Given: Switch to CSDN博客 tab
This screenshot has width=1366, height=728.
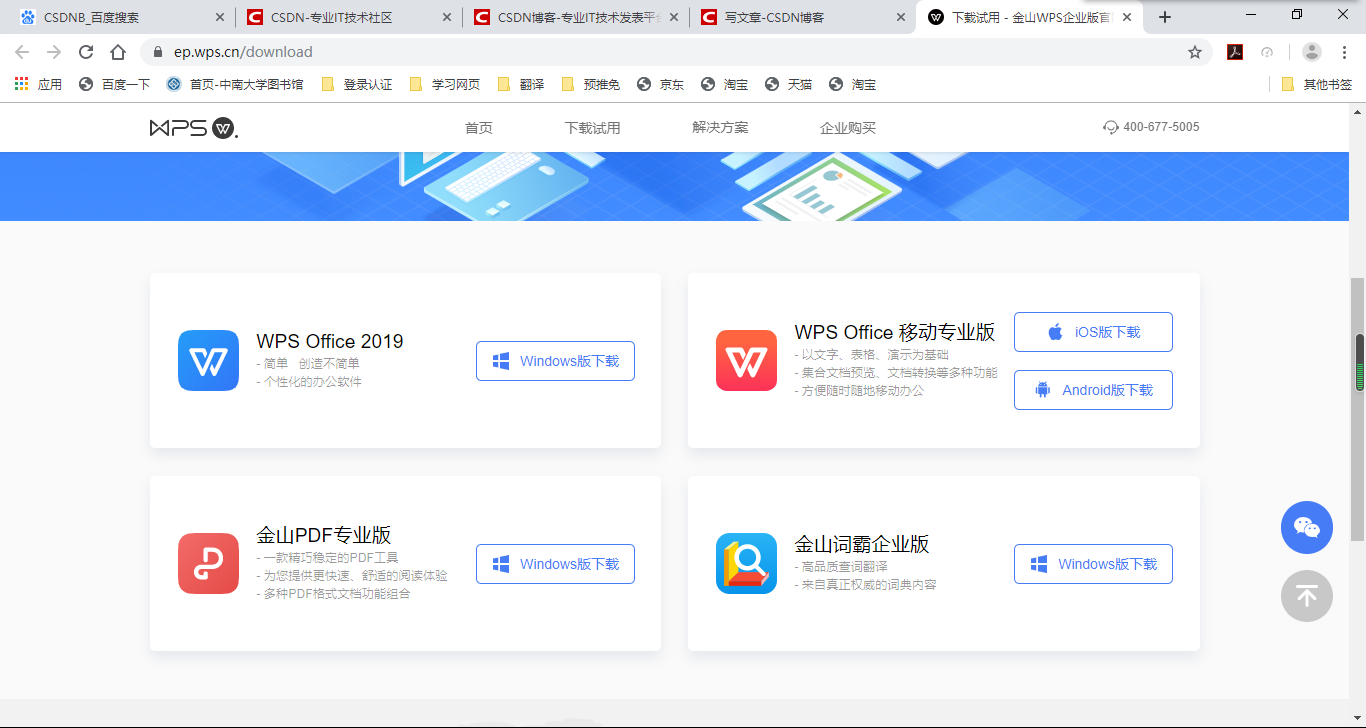Looking at the screenshot, I should pyautogui.click(x=577, y=17).
